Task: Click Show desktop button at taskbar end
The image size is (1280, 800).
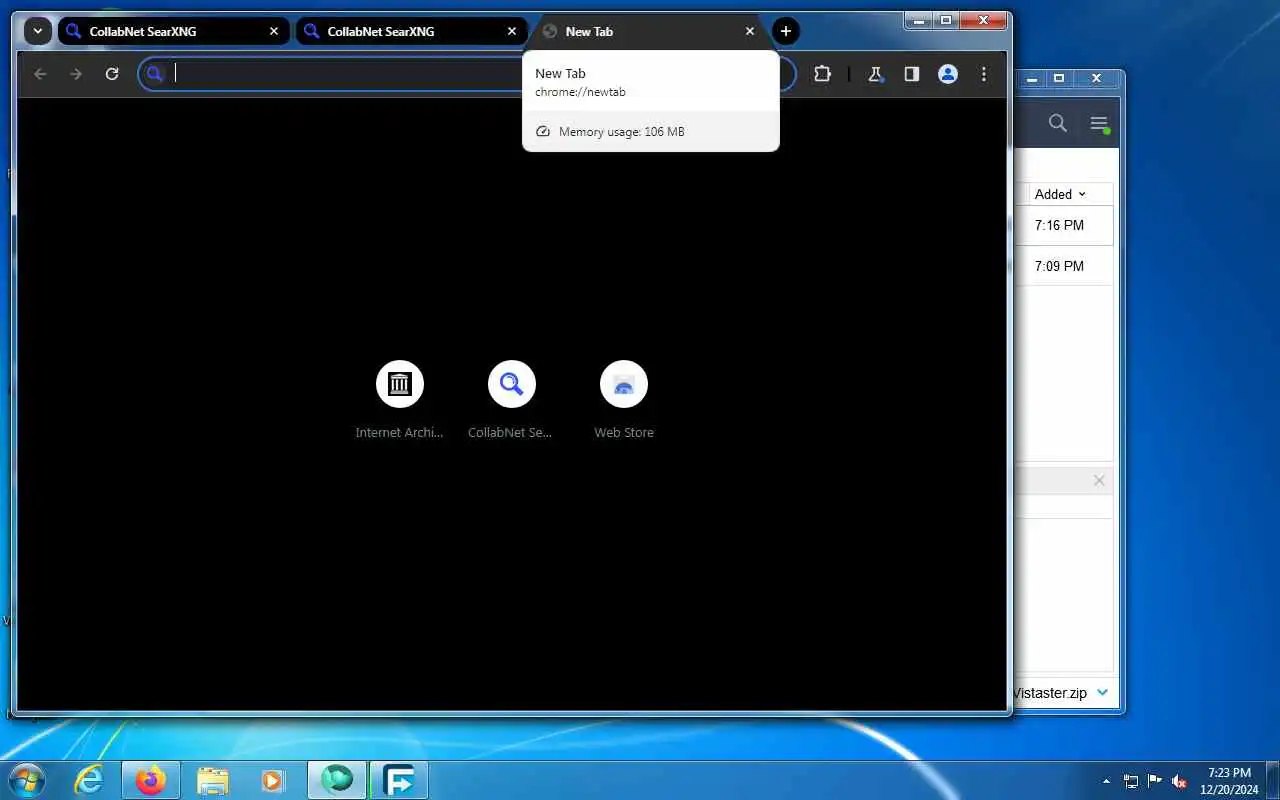Action: (1272, 781)
